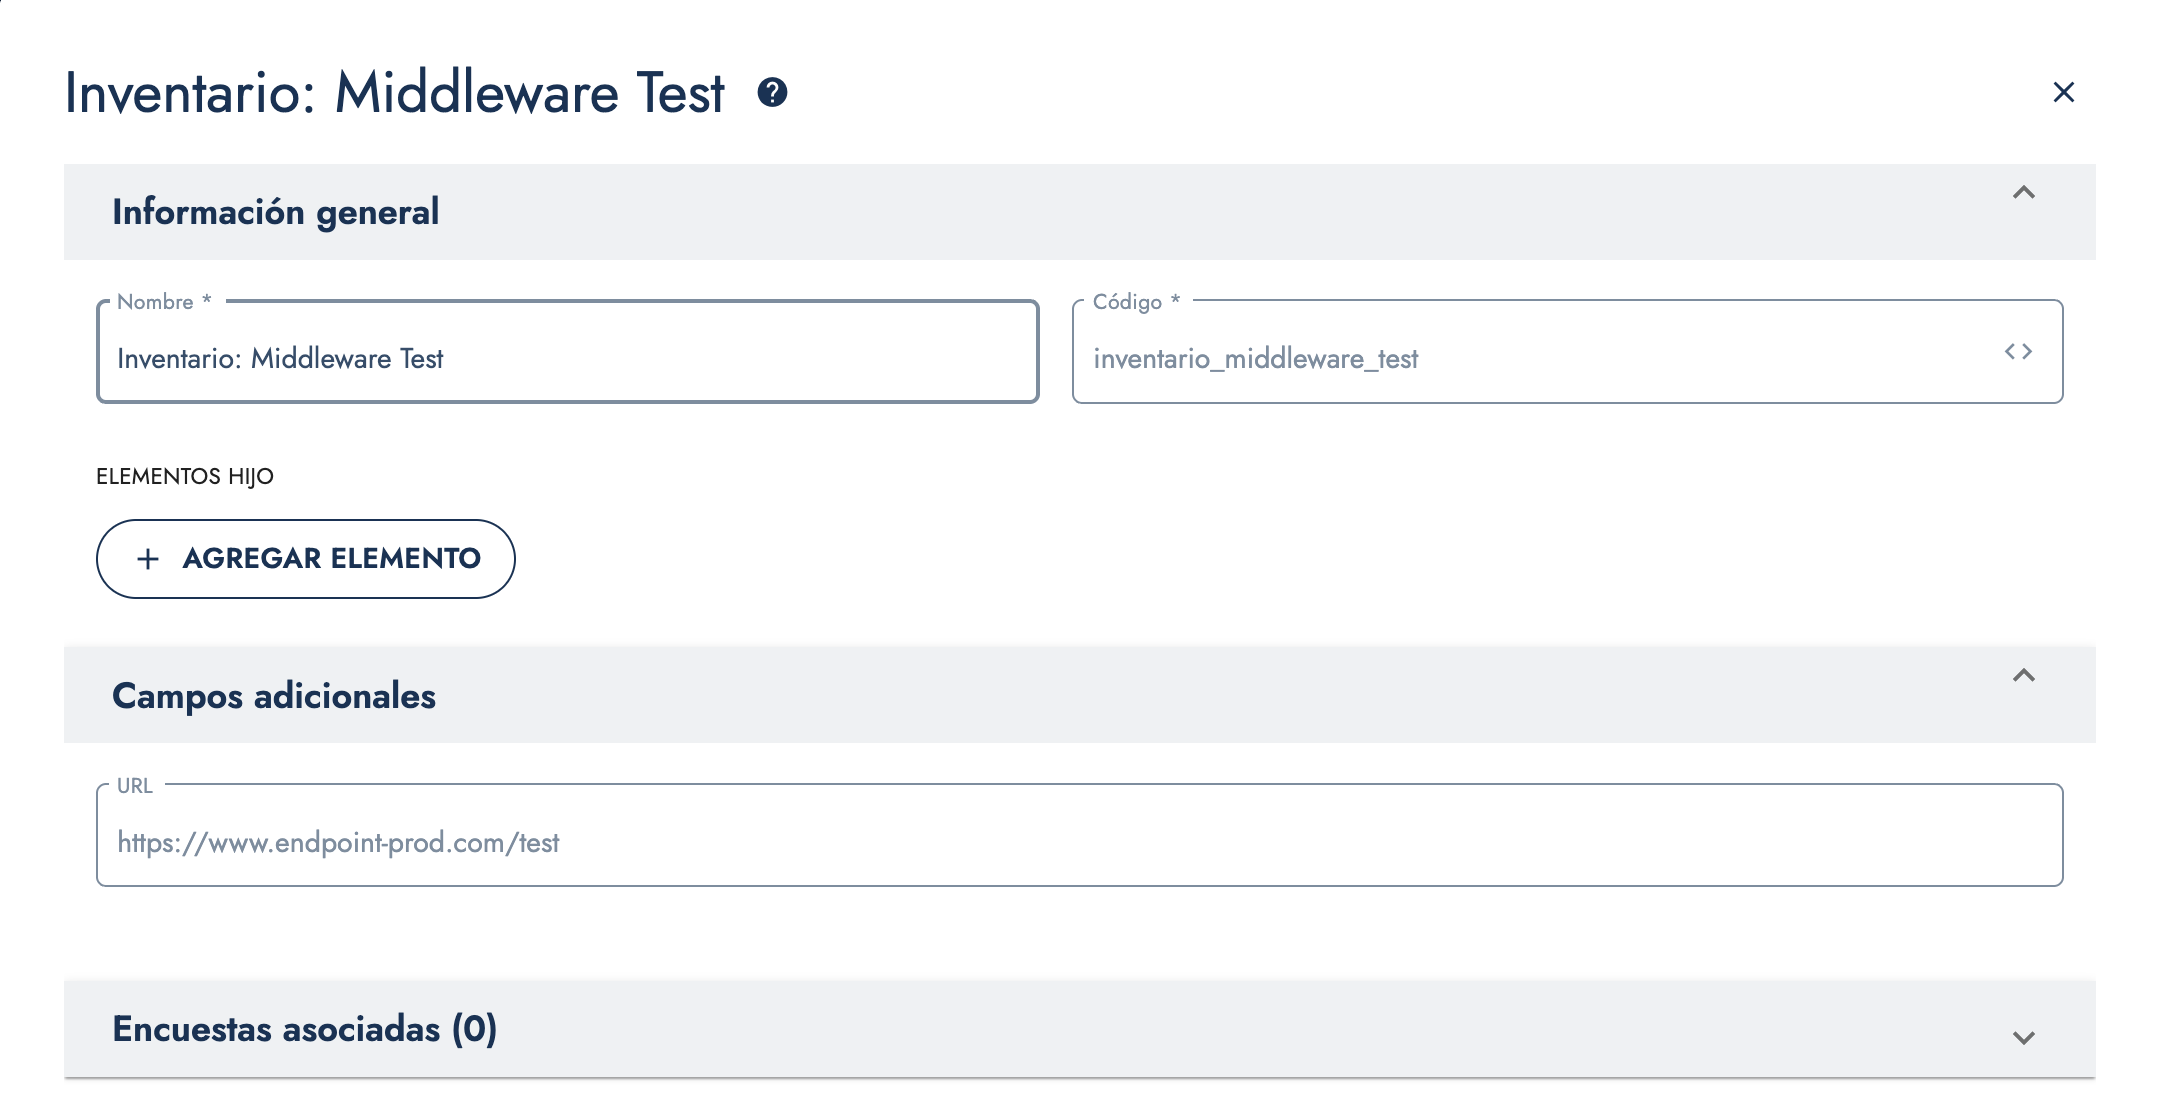This screenshot has height=1112, width=2158.
Task: Click the help question mark icon
Action: 772,92
